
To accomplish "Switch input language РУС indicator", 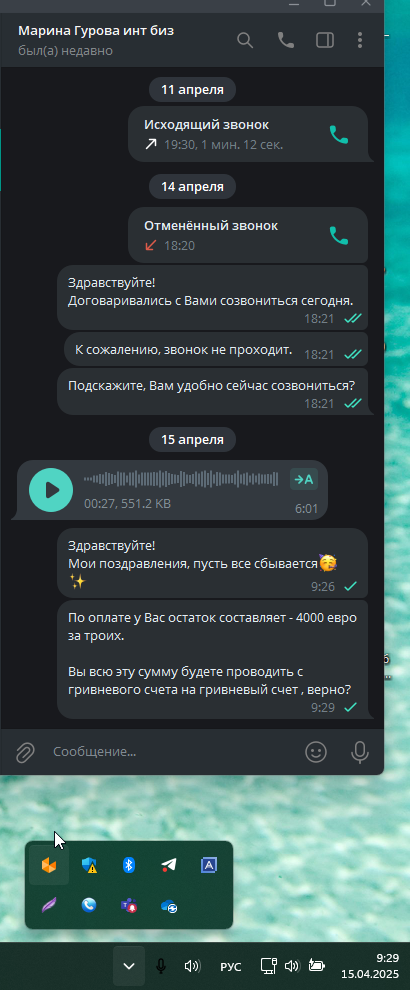I will (x=231, y=967).
